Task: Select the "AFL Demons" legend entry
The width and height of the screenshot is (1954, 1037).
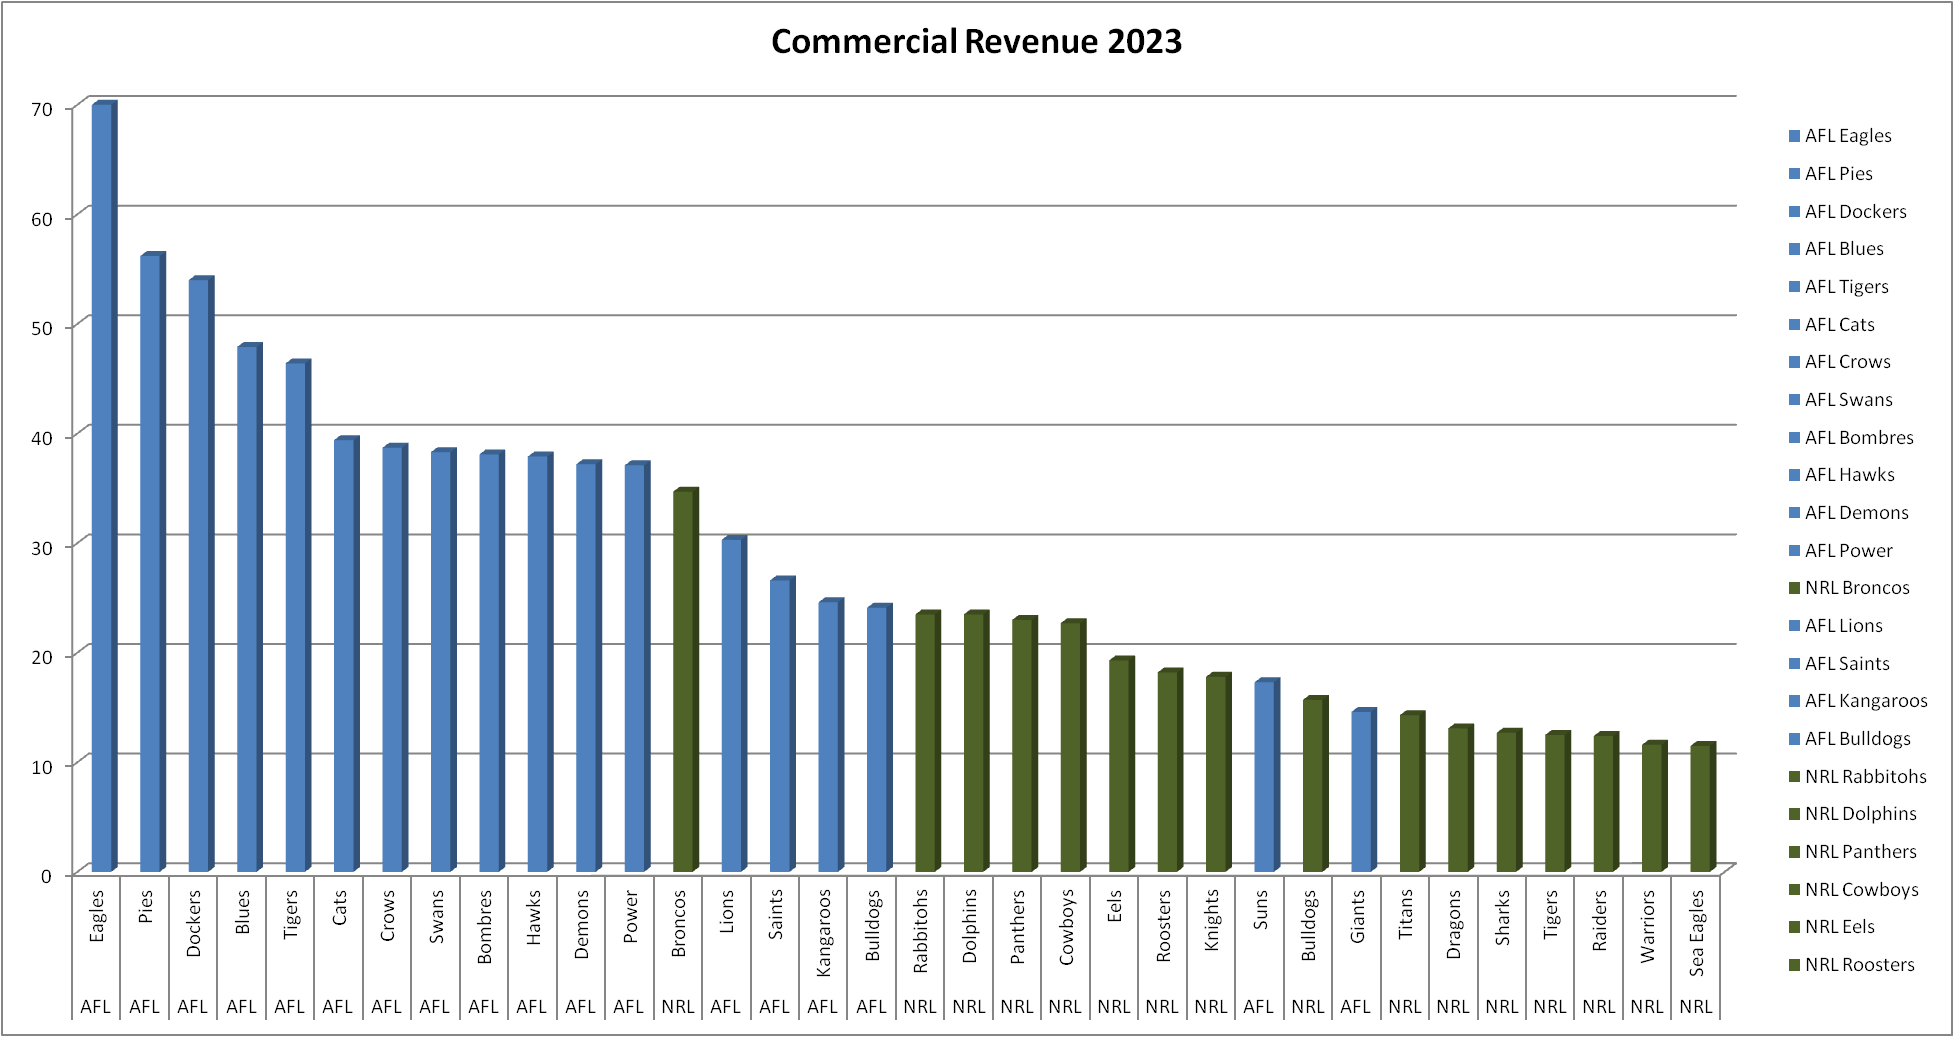Action: pyautogui.click(x=1849, y=513)
